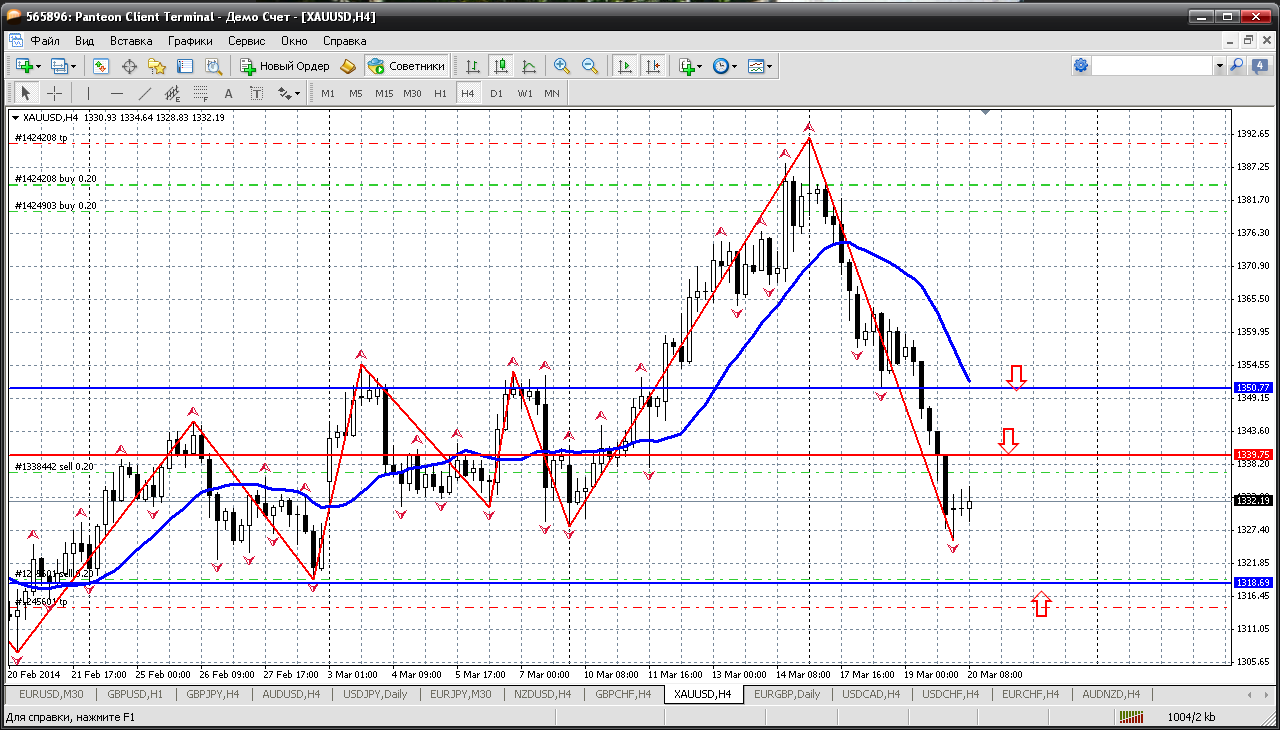Zoom in on the chart

(x=562, y=66)
